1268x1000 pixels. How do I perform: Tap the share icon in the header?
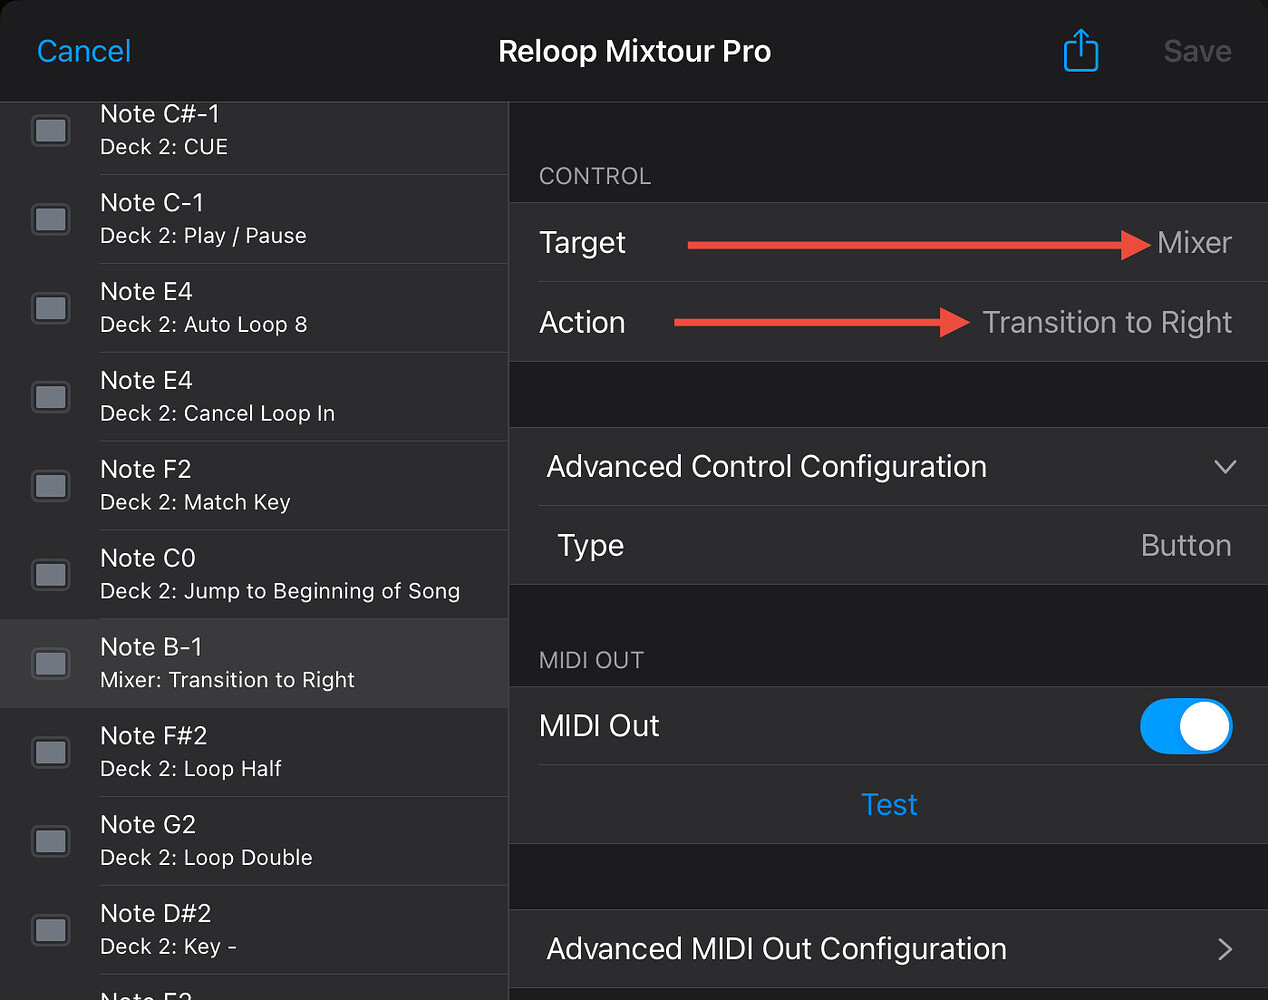(x=1080, y=51)
